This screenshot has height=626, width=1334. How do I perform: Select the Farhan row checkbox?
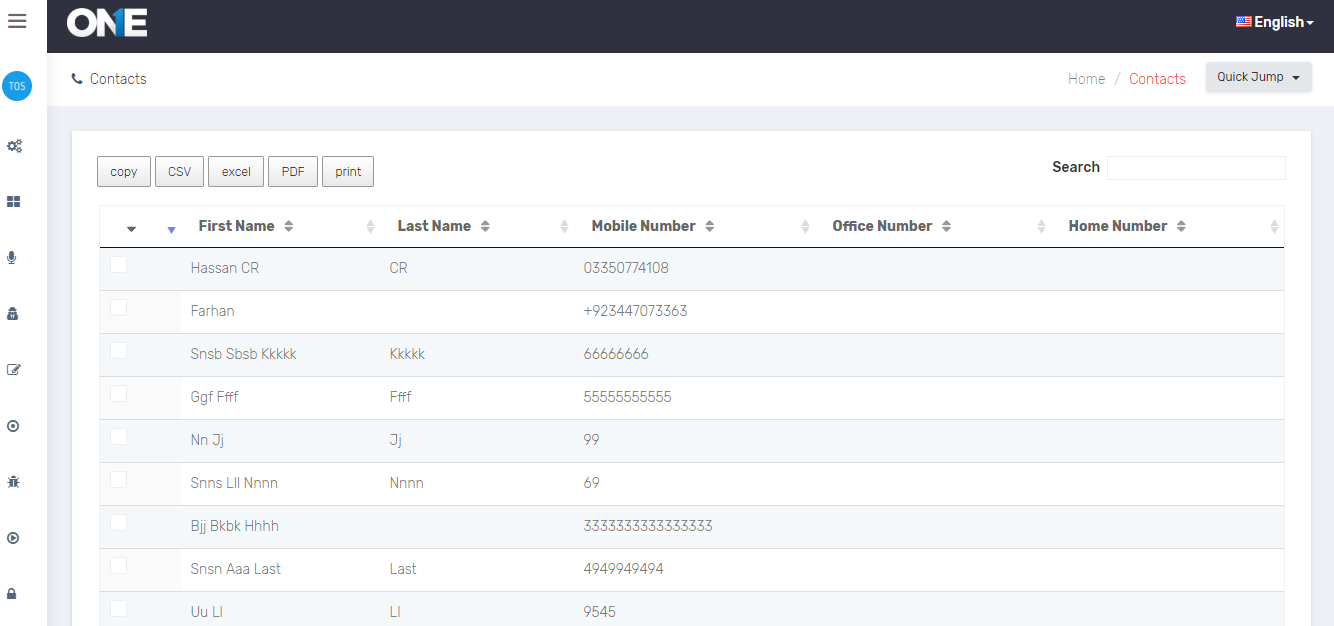pyautogui.click(x=119, y=308)
